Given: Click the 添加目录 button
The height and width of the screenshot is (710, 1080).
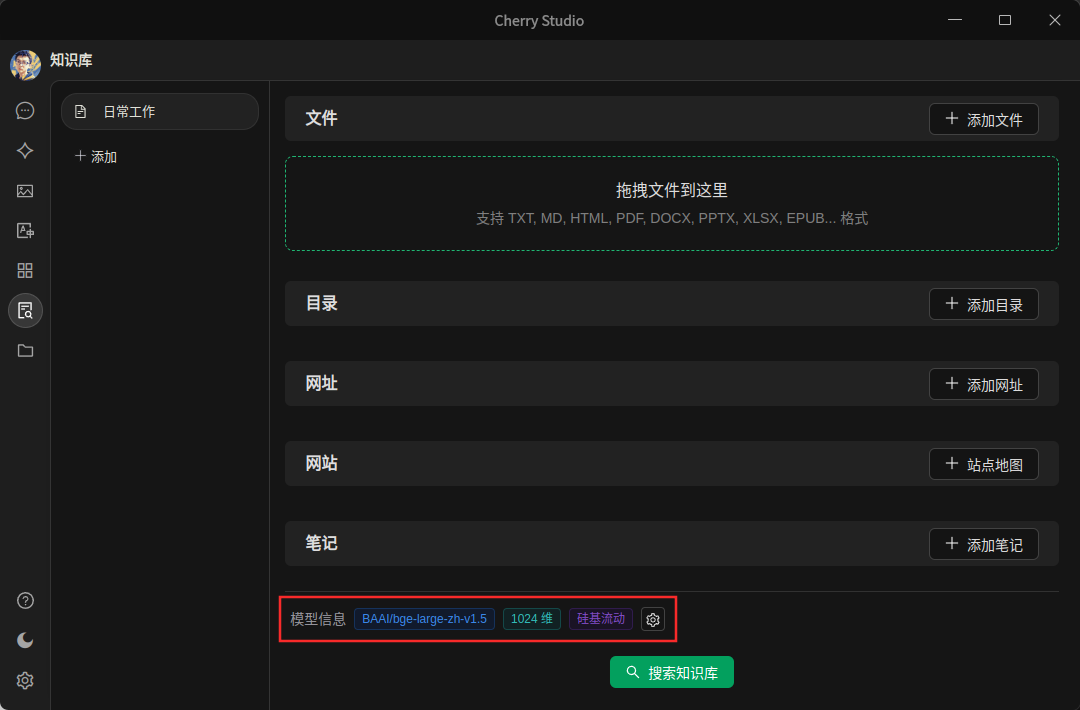Looking at the screenshot, I should tap(984, 304).
